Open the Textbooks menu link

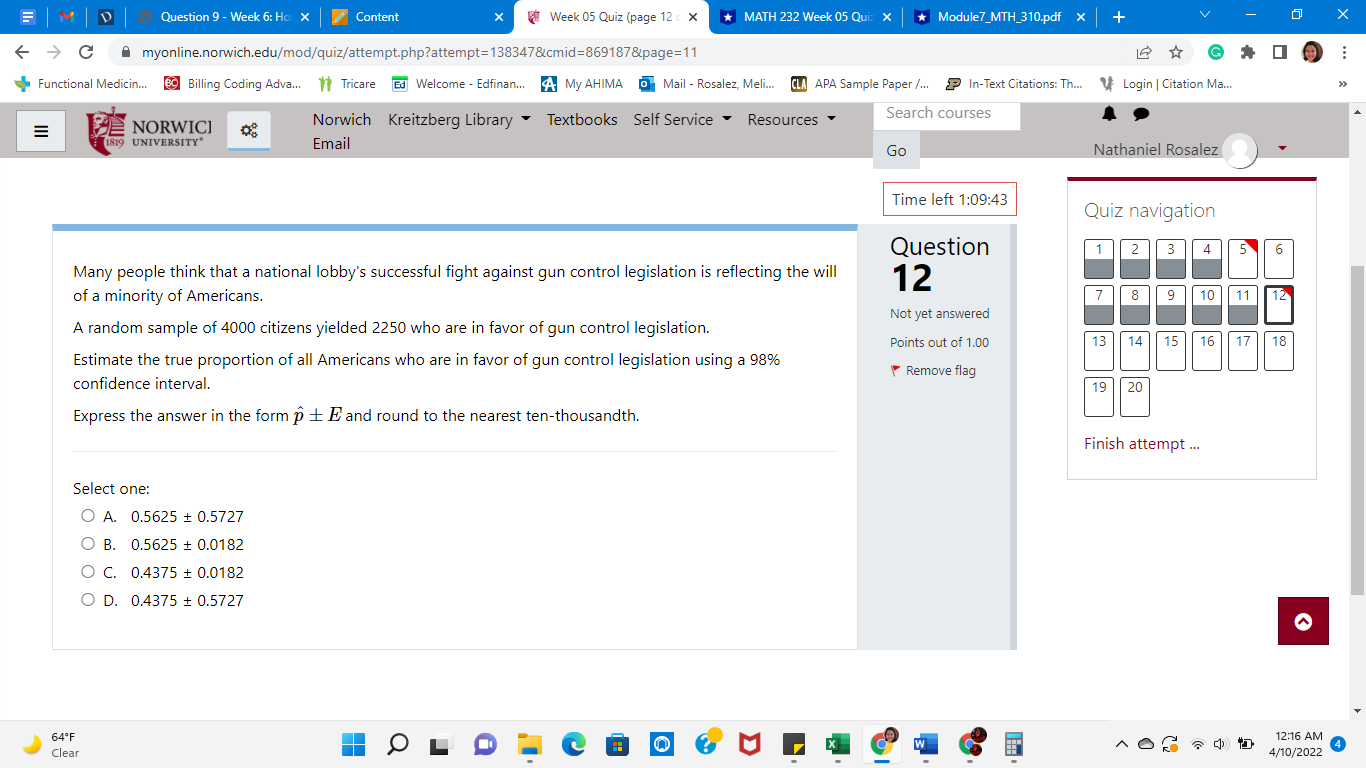pyautogui.click(x=582, y=120)
